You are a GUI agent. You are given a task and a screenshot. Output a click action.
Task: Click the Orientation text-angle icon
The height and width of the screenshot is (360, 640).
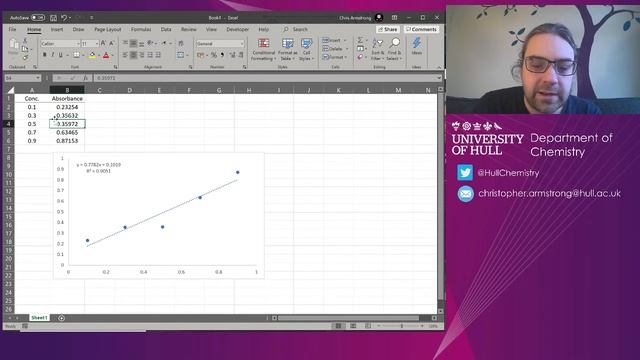point(150,43)
